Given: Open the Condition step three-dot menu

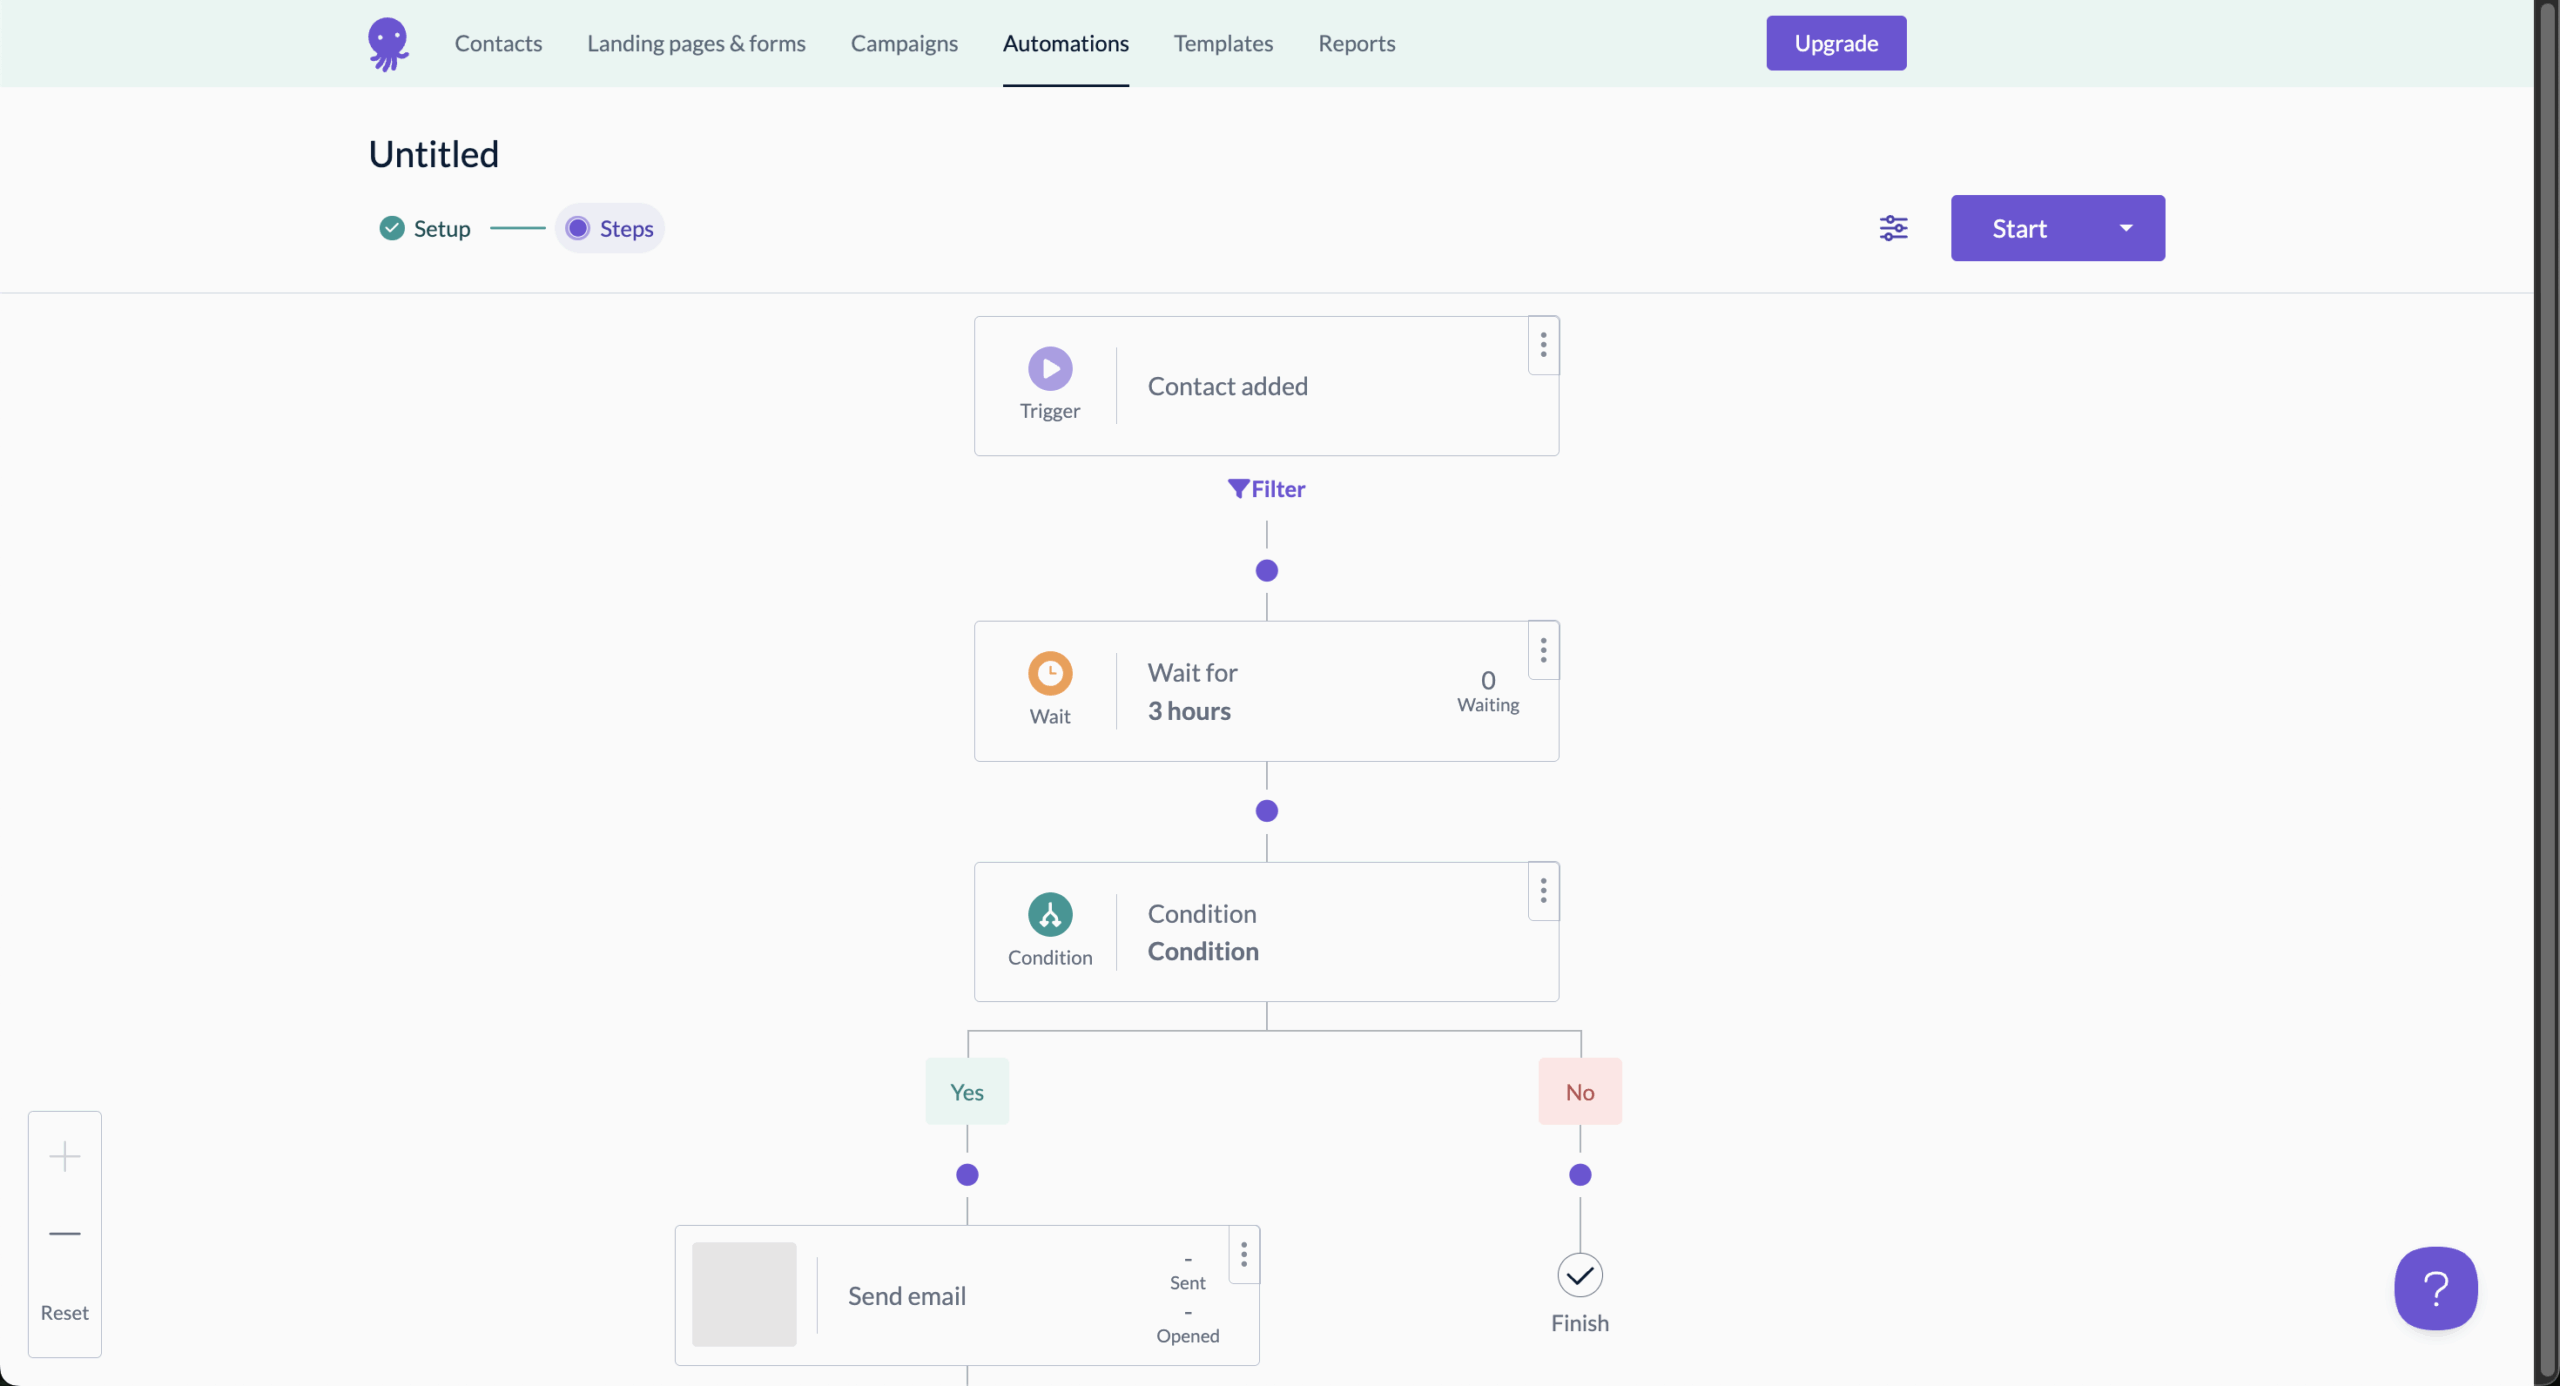Looking at the screenshot, I should [x=1543, y=890].
